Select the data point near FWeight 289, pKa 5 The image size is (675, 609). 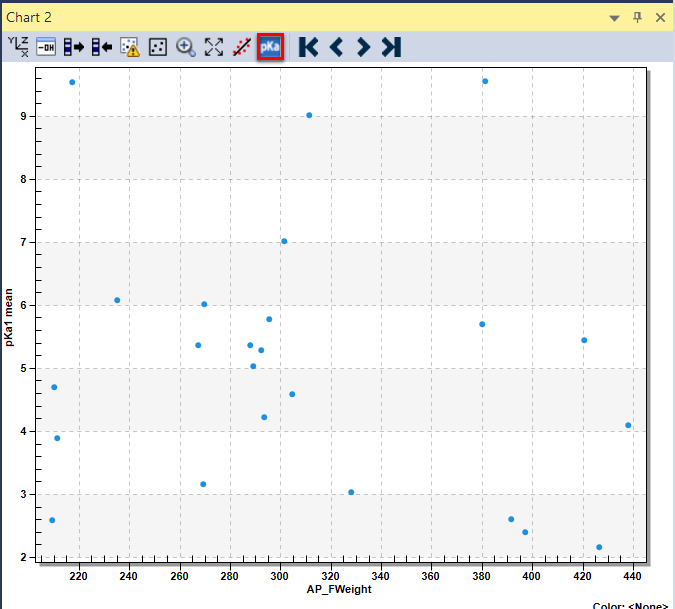click(x=253, y=366)
